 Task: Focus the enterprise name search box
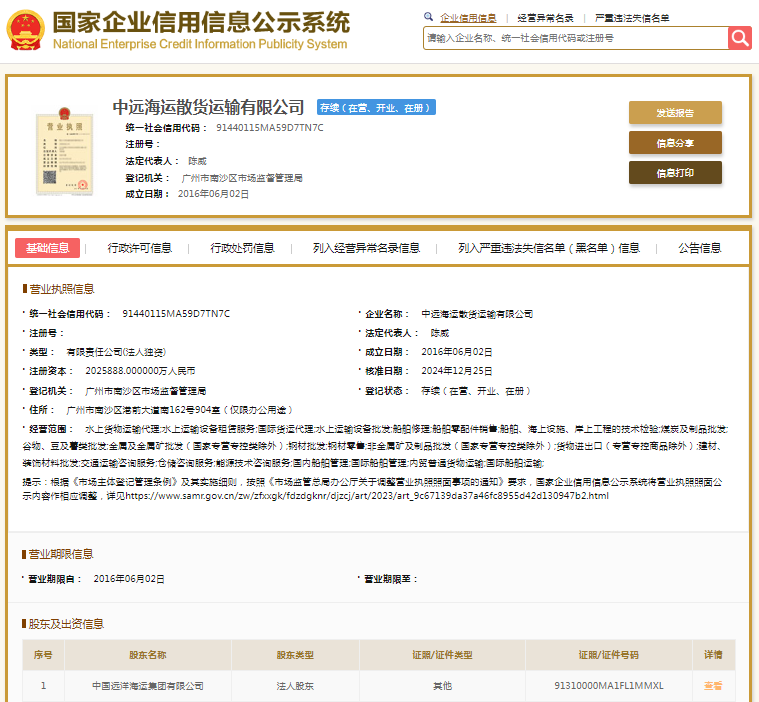click(x=575, y=38)
